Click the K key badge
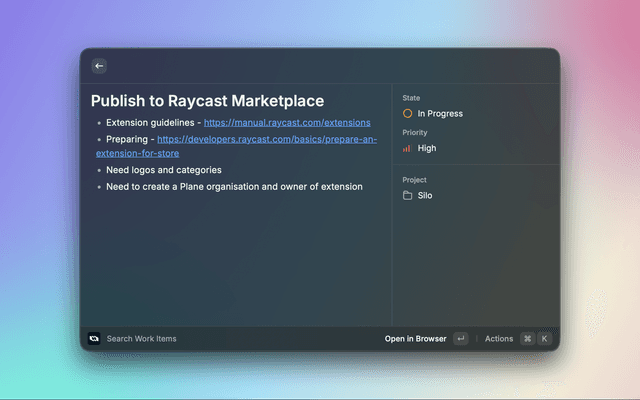Screen dimensions: 640x400 (545, 339)
